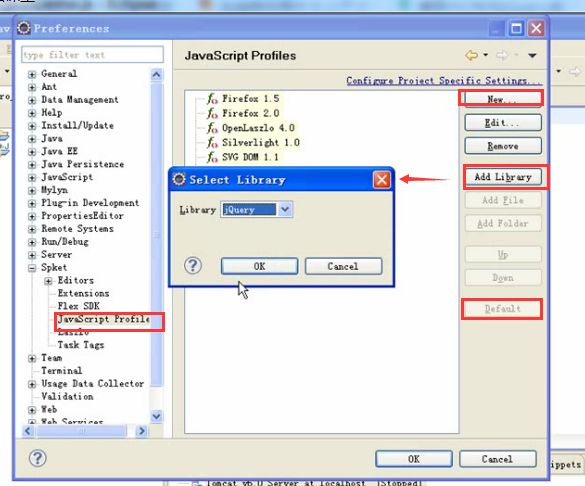Select Java Persistence in tree
This screenshot has width=585, height=486.
coord(82,164)
